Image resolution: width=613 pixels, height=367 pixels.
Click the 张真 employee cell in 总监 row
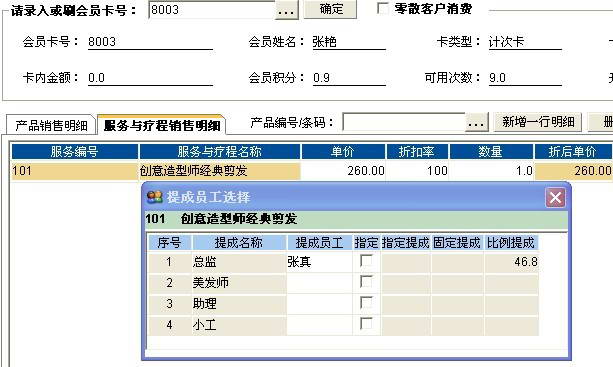pos(319,262)
